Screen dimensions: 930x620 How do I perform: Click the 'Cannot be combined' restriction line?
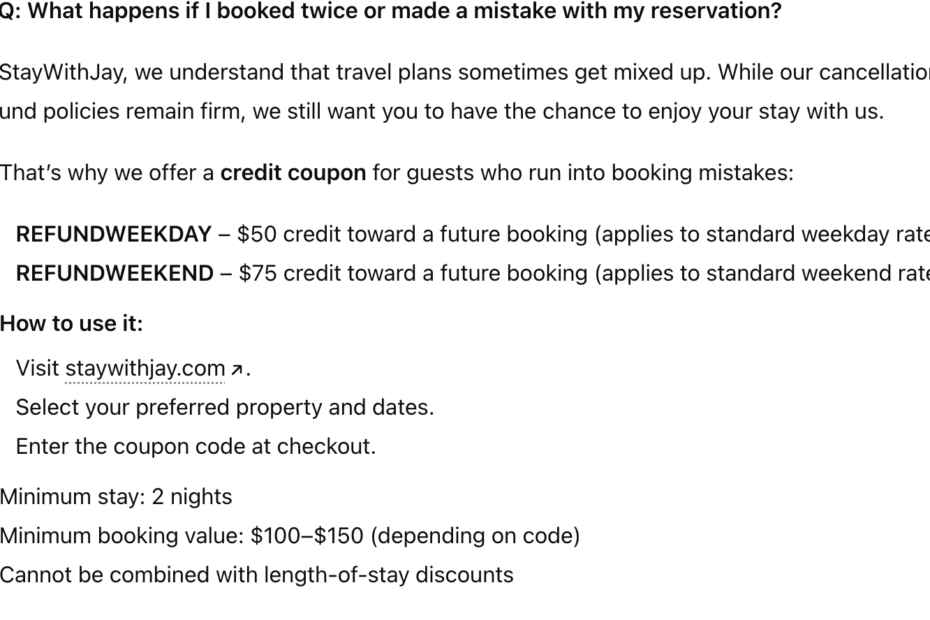pyautogui.click(x=256, y=575)
